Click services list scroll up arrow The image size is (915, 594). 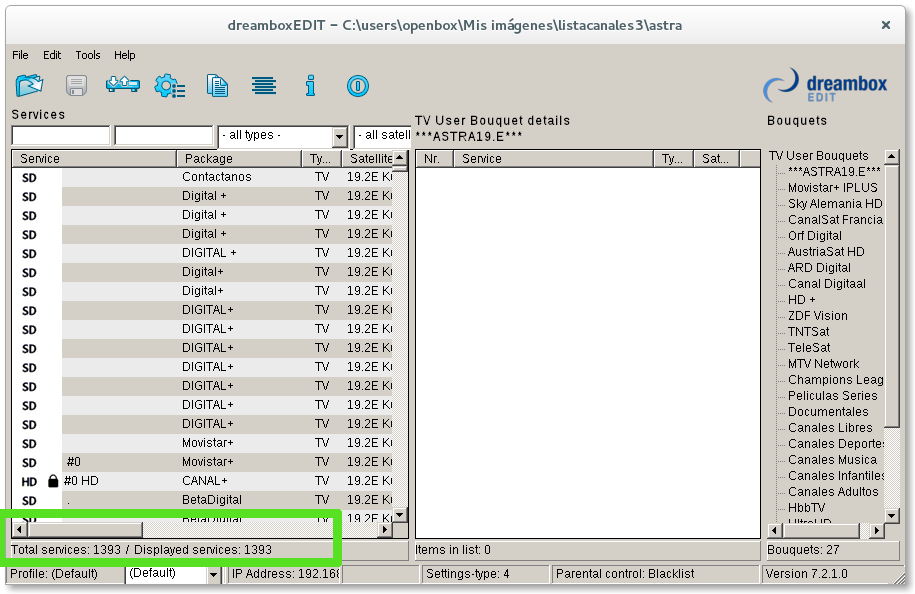coord(400,158)
